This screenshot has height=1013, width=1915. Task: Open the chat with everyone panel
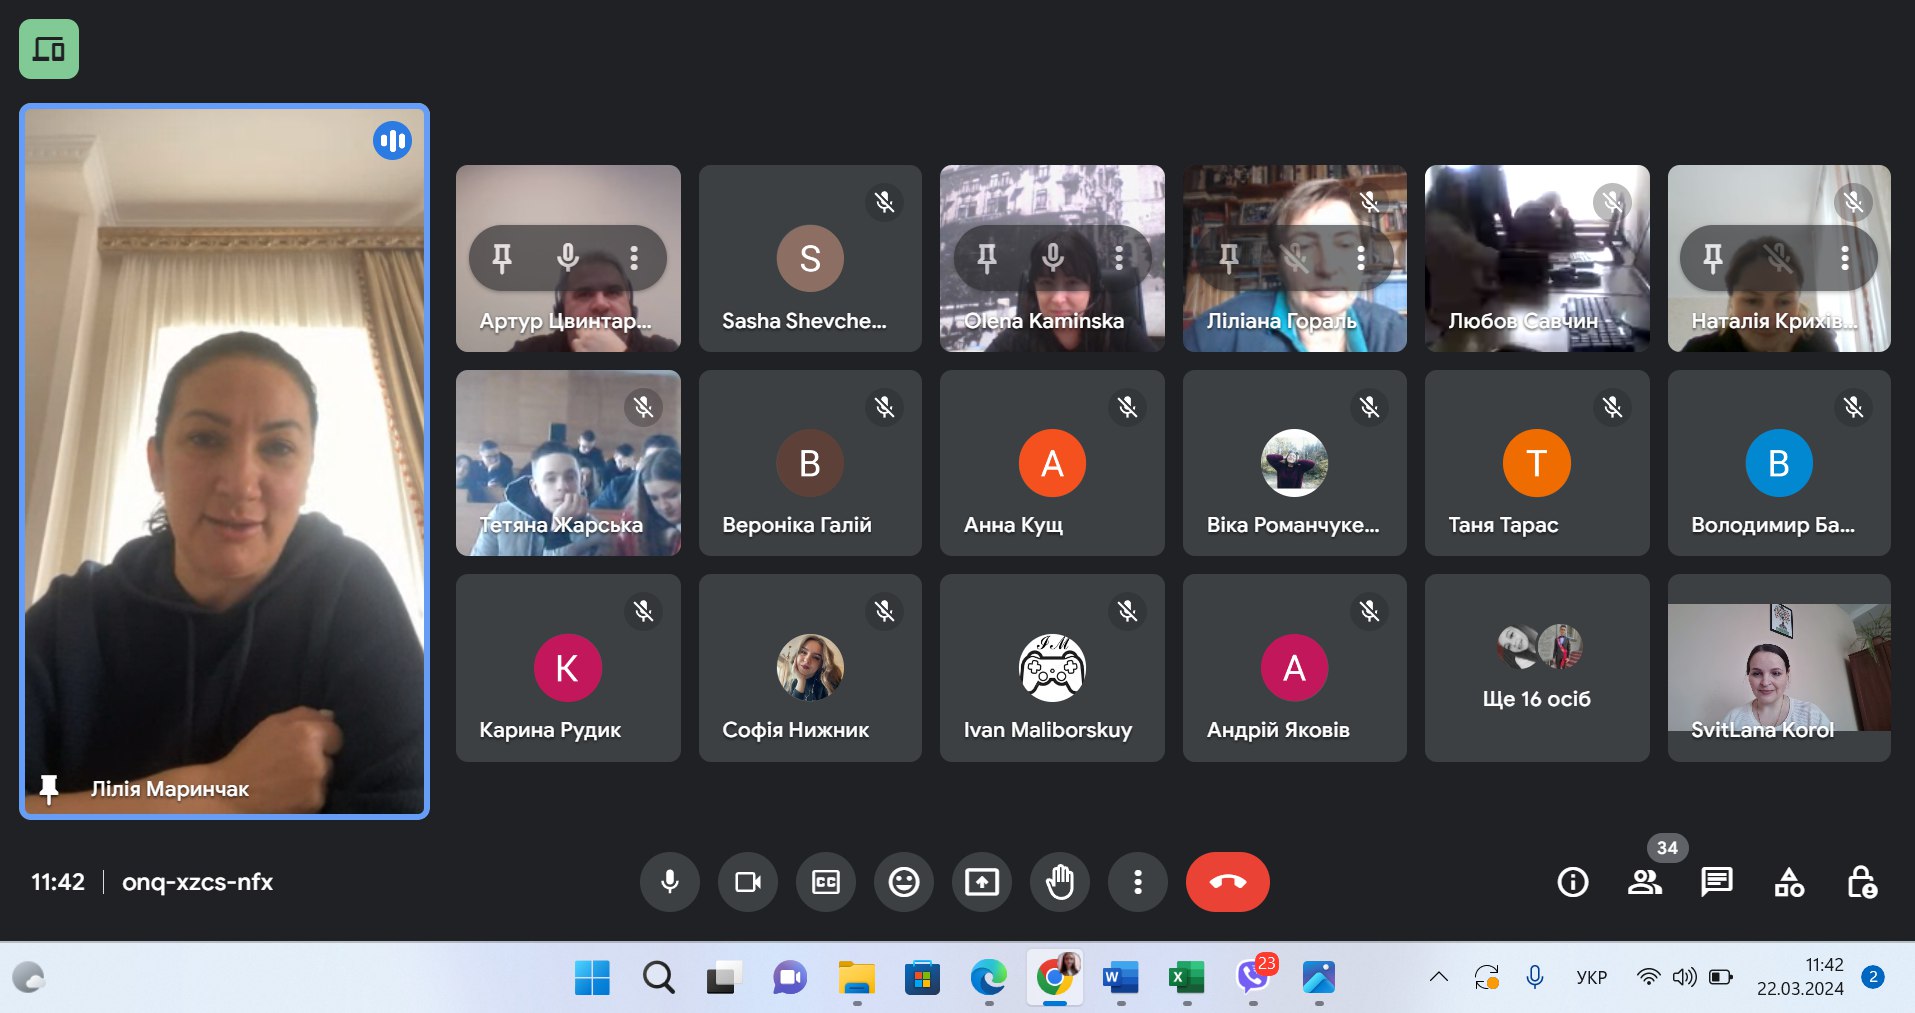pos(1716,882)
